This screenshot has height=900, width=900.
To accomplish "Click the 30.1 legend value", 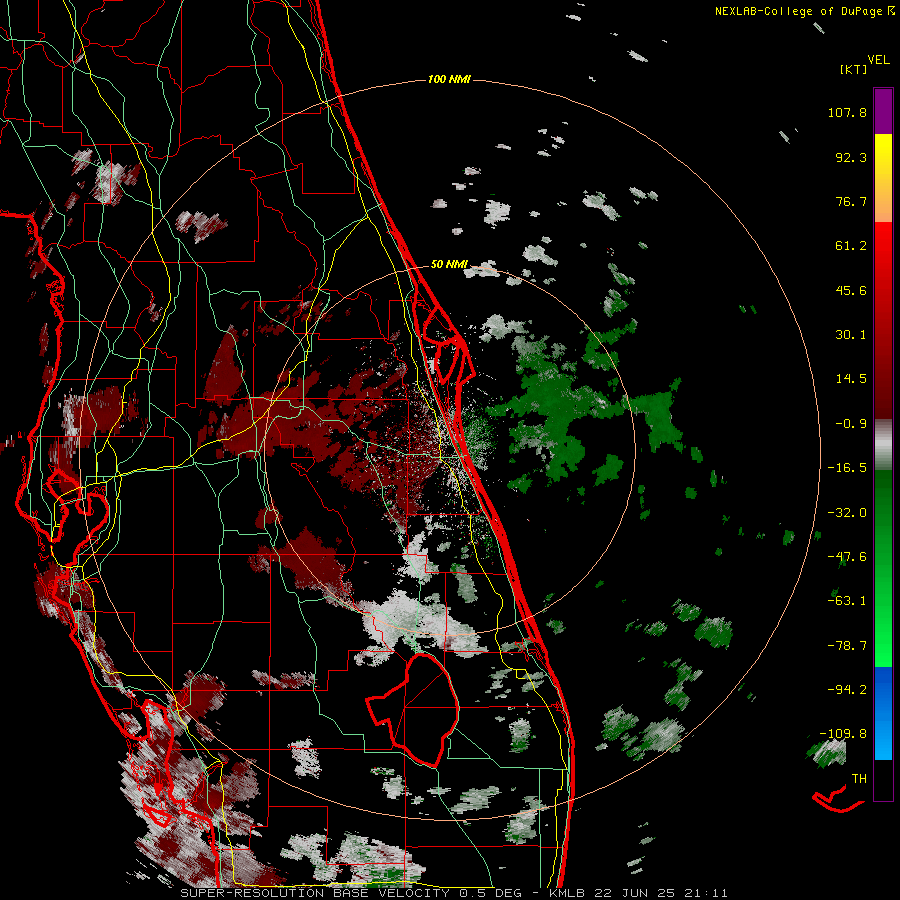I will [851, 335].
